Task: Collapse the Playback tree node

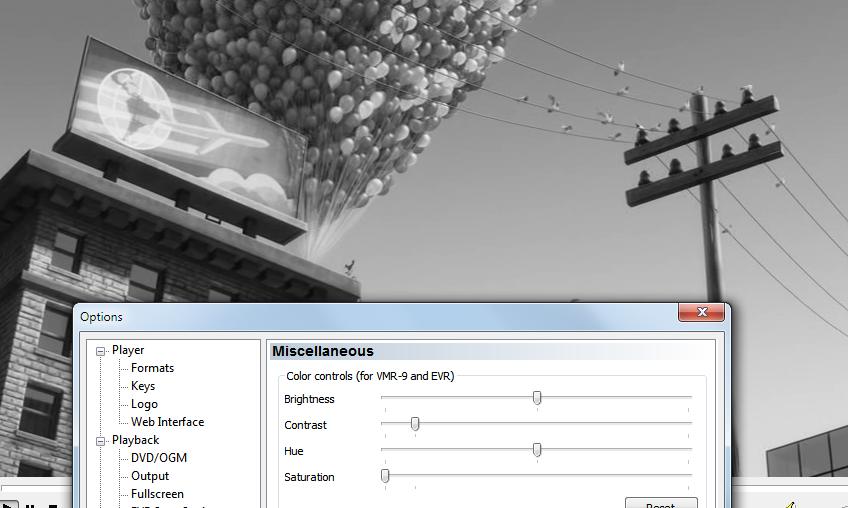Action: (101, 441)
